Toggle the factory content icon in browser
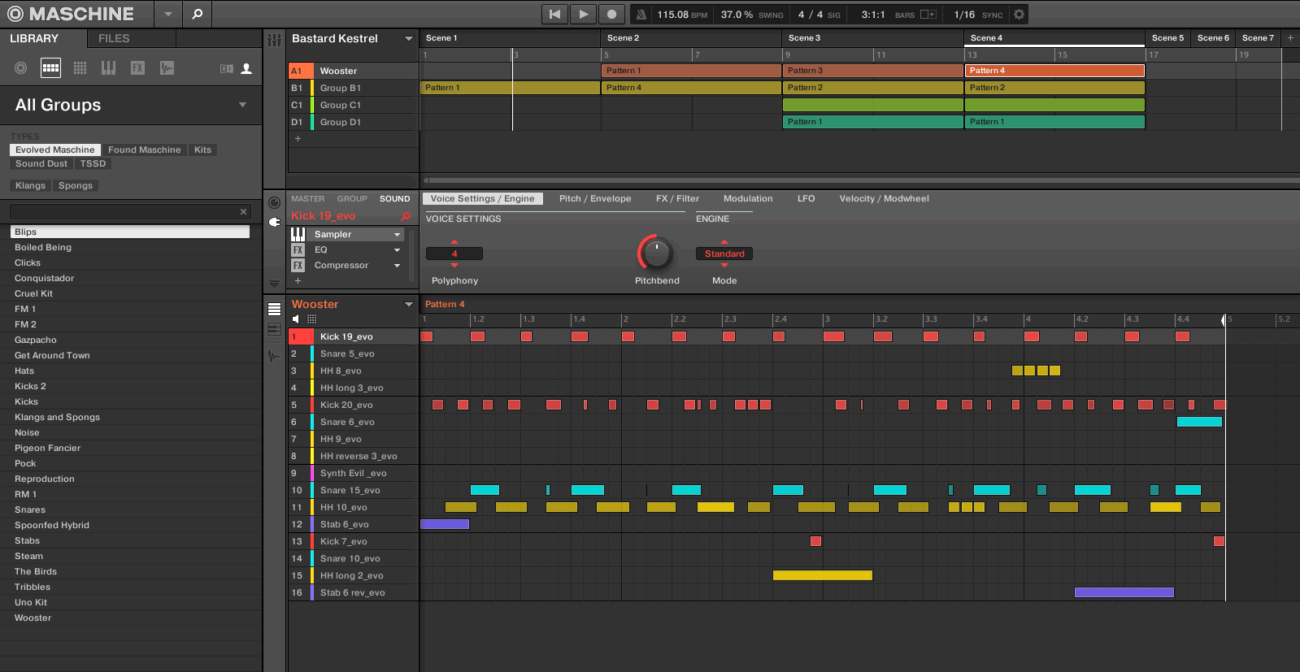Image resolution: width=1300 pixels, height=672 pixels. click(x=225, y=68)
